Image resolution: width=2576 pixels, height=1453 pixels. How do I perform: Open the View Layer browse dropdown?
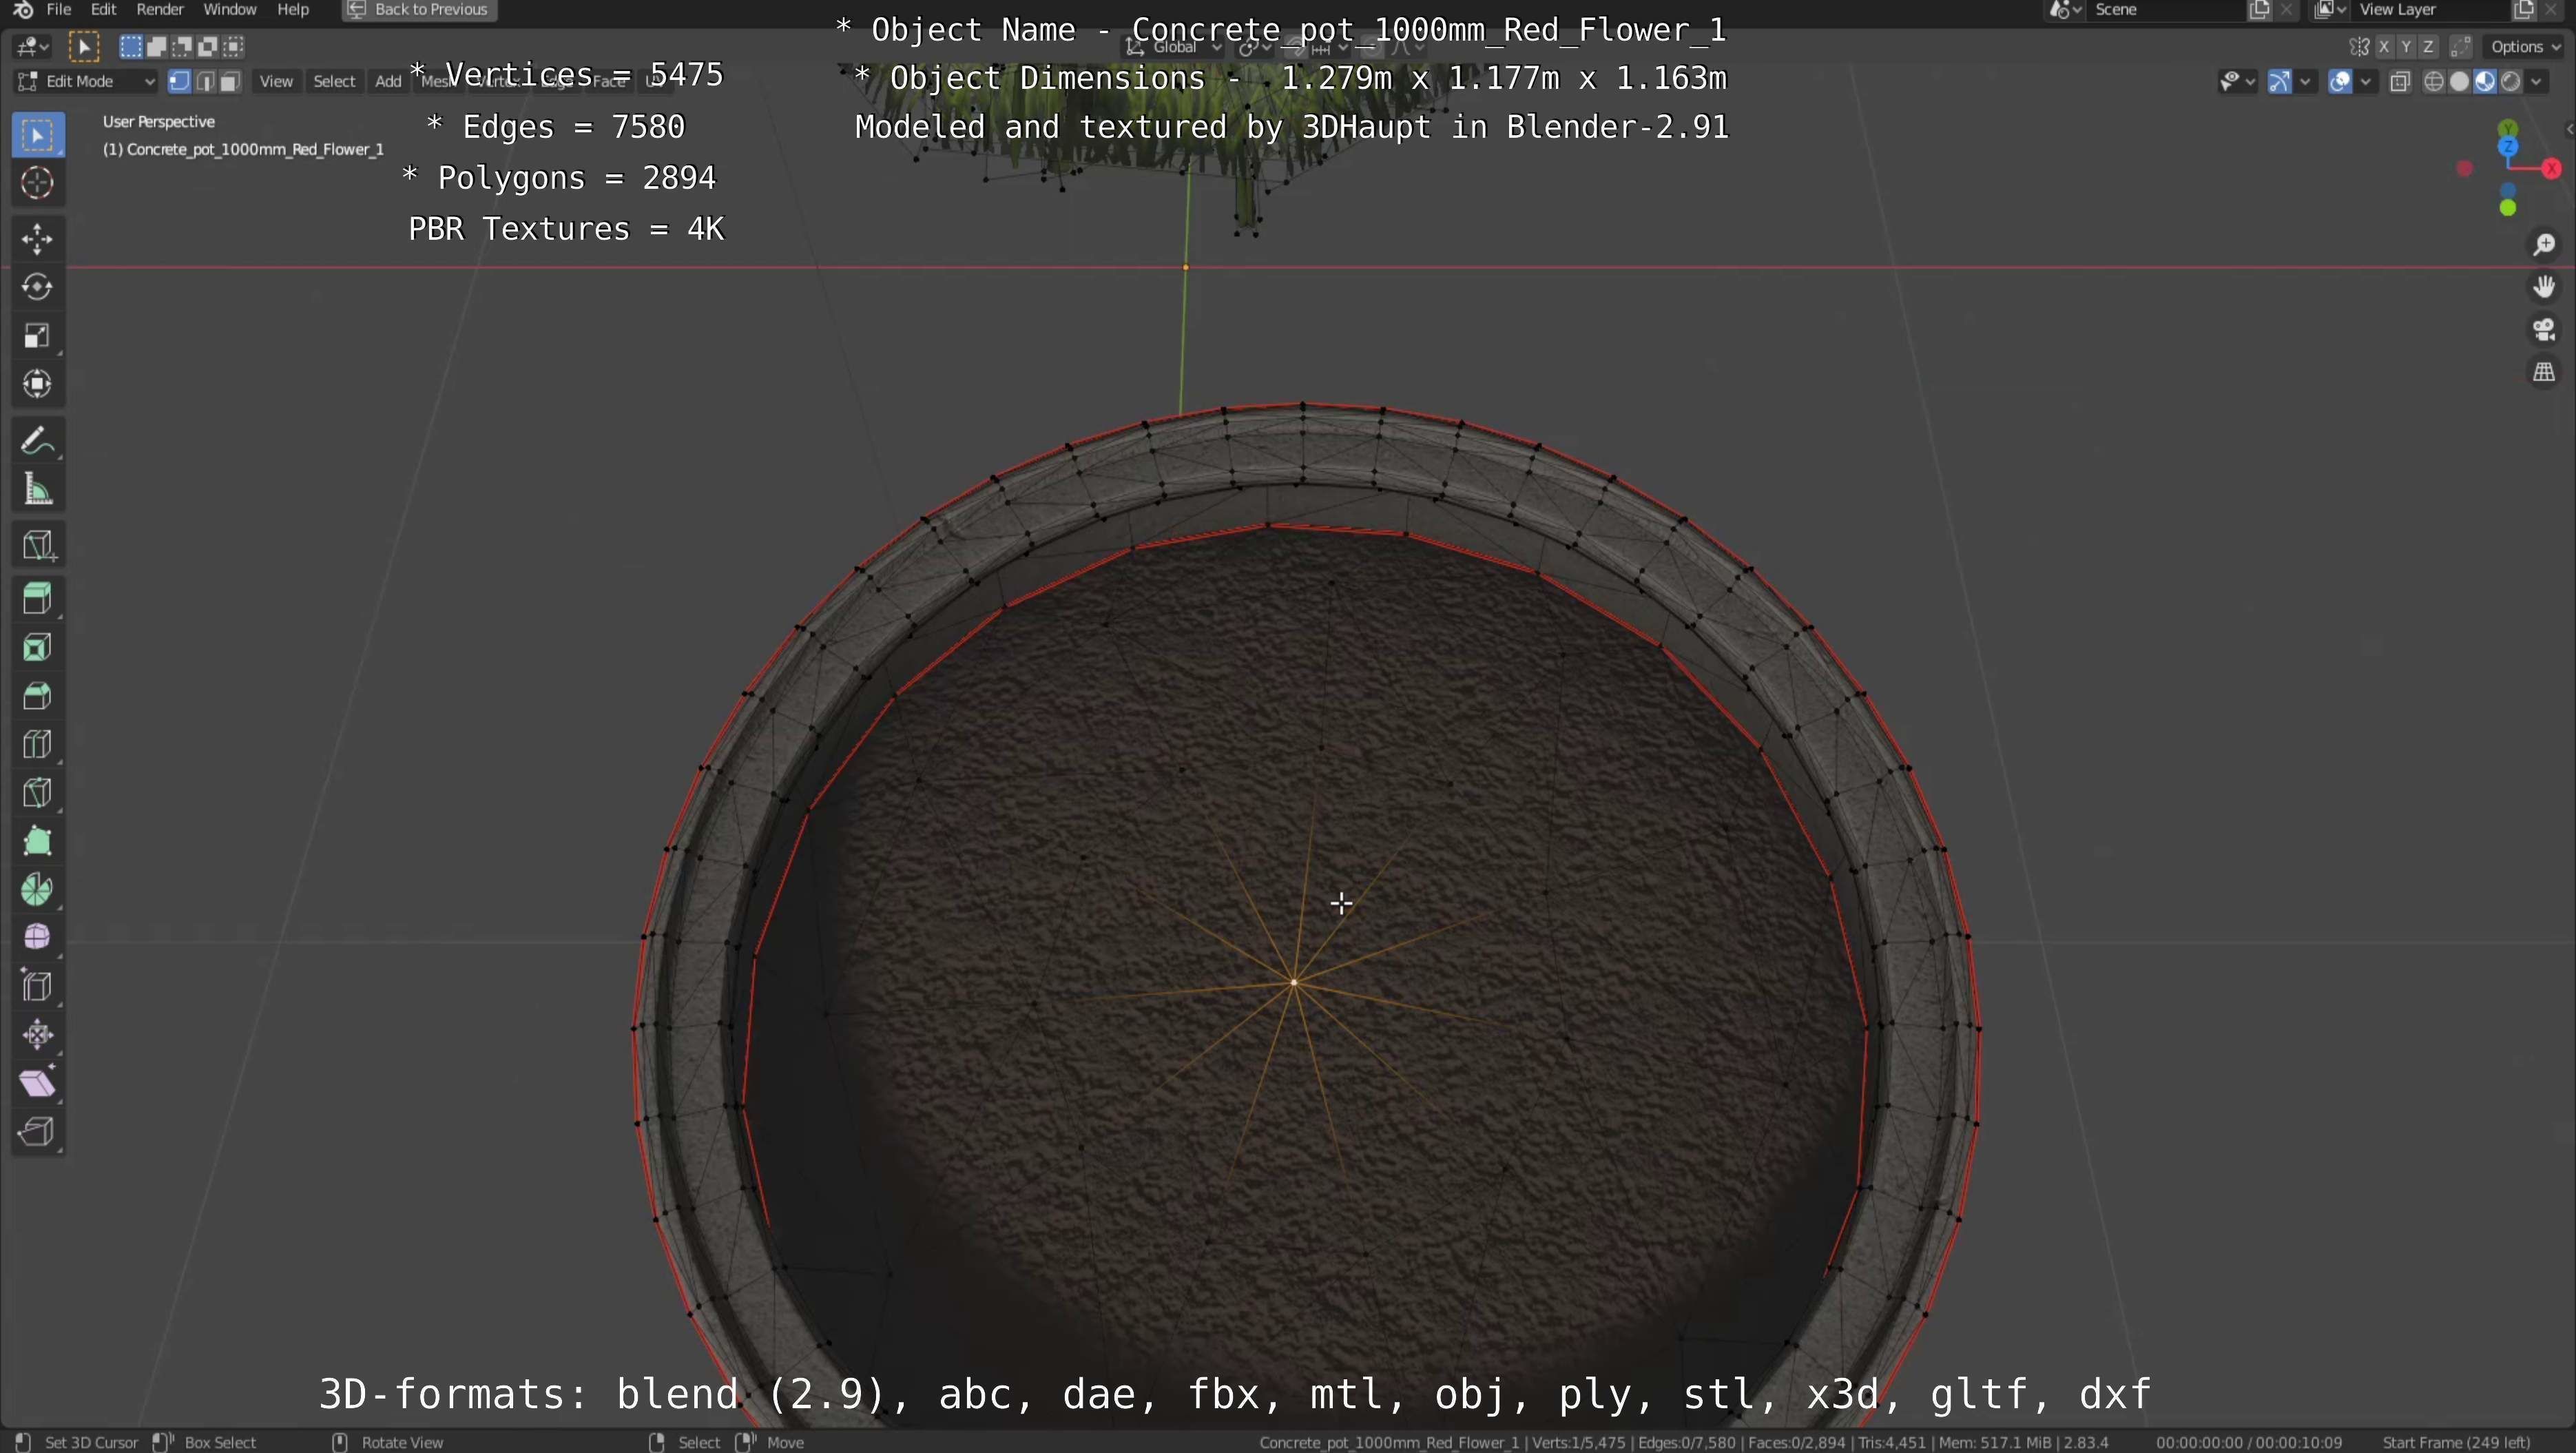click(x=2331, y=10)
